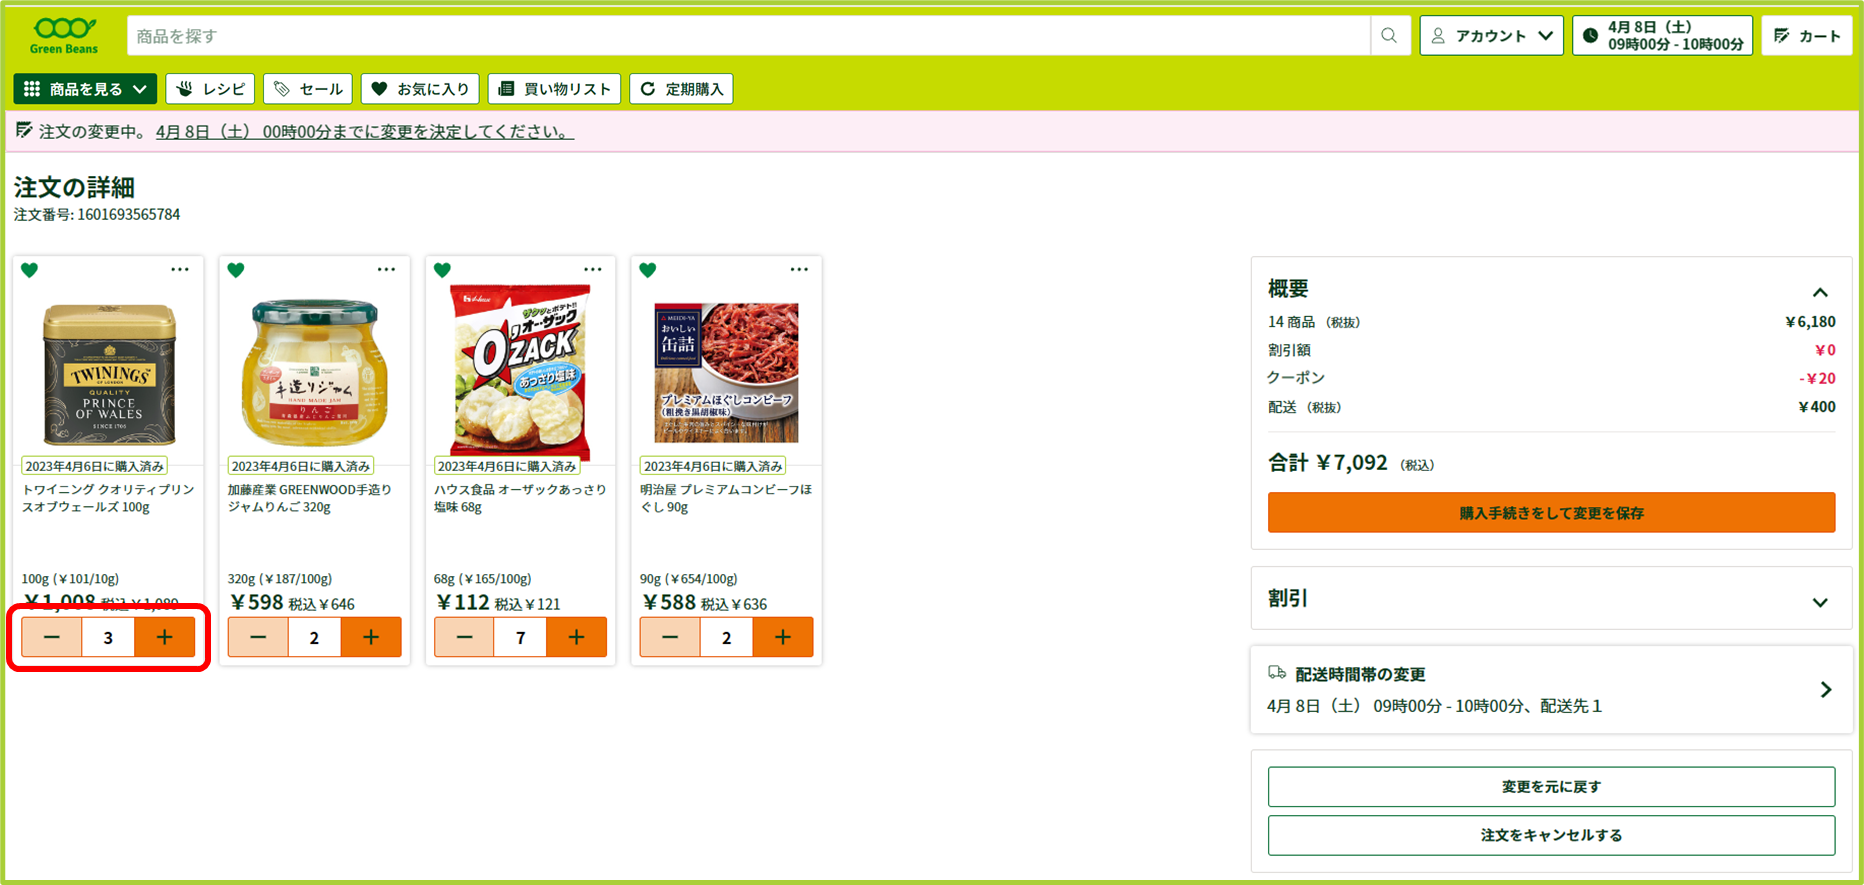The image size is (1864, 885).
Task: Decrease quantity of Twinings tea
Action: (x=52, y=637)
